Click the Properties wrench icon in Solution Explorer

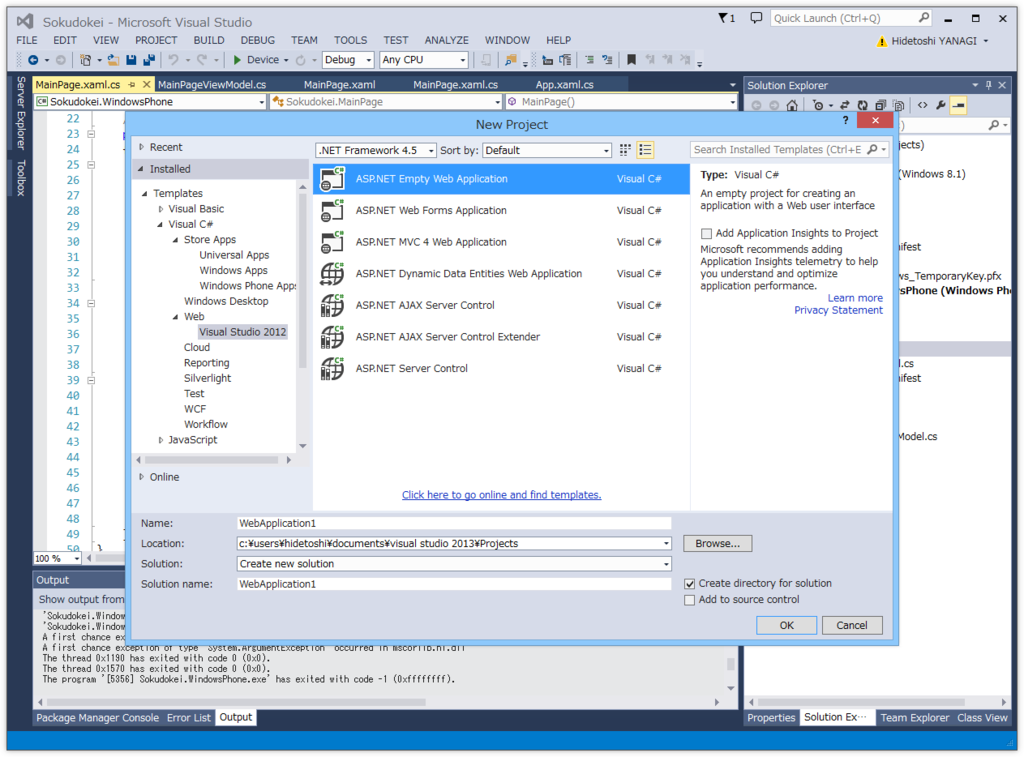click(x=940, y=105)
